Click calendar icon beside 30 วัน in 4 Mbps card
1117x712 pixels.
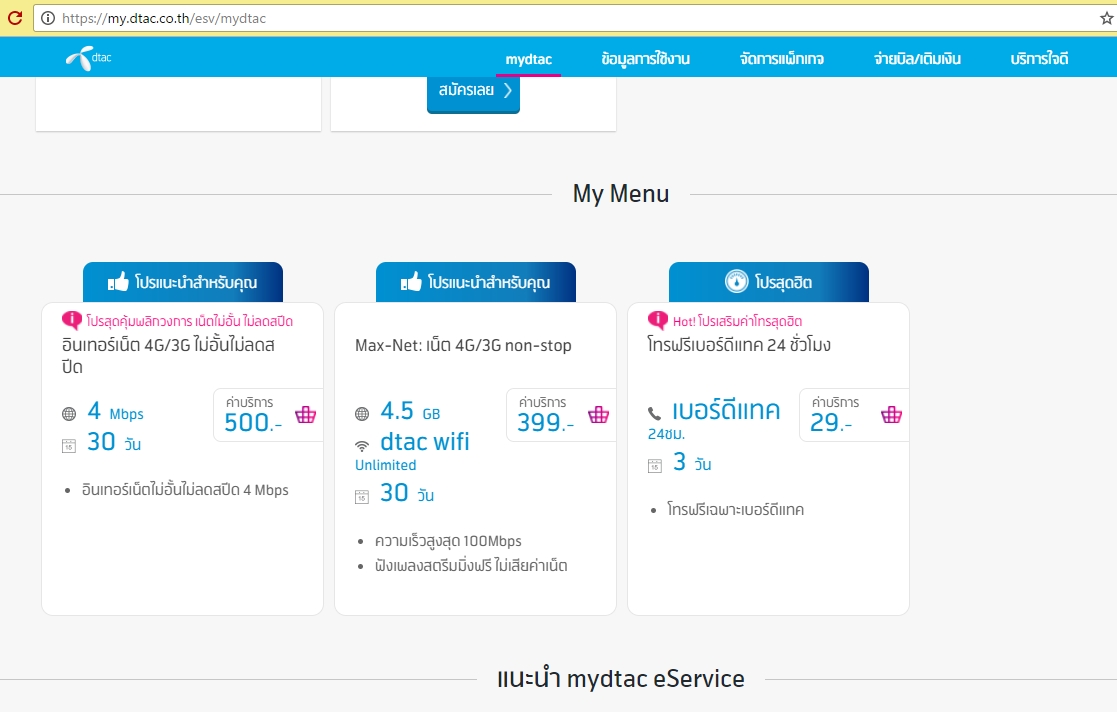pyautogui.click(x=69, y=446)
